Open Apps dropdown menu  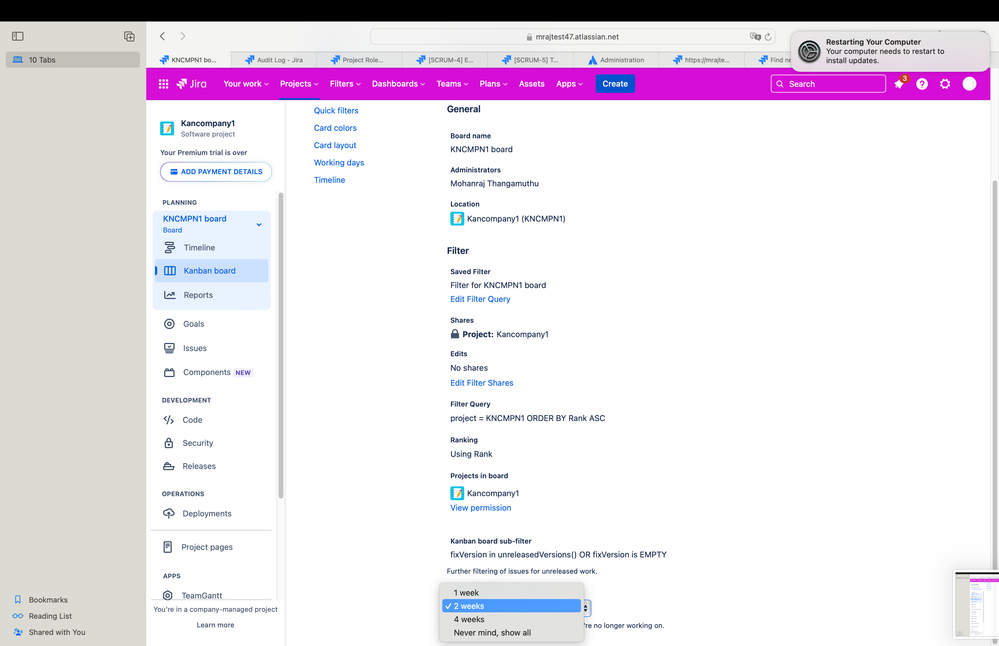click(569, 83)
